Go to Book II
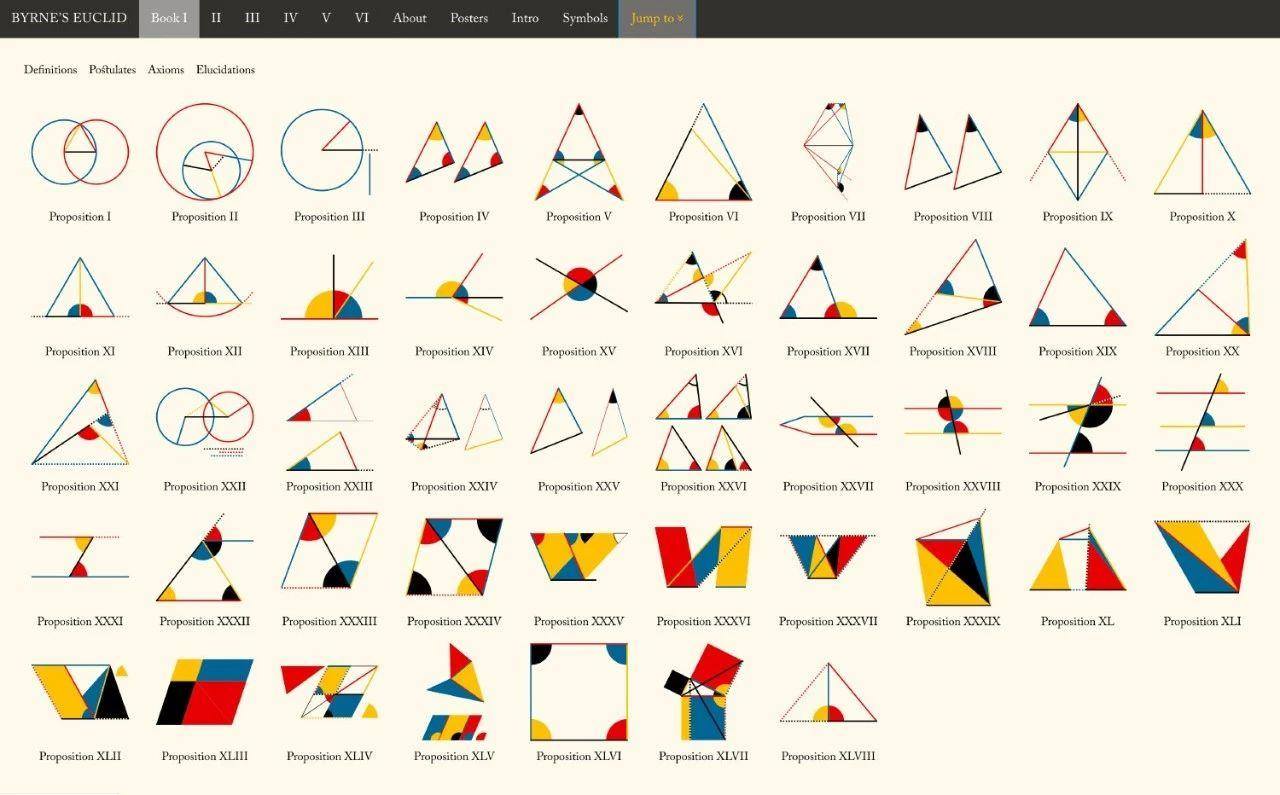The image size is (1280, 795). [x=216, y=18]
